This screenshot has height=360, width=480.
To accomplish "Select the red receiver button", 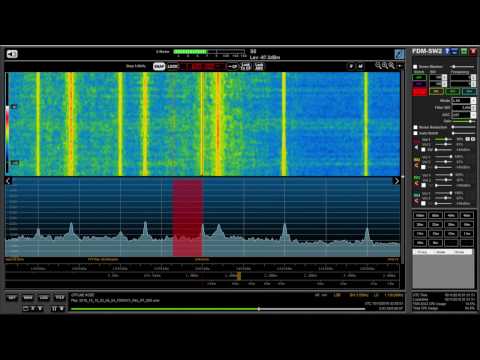I will point(420,92).
